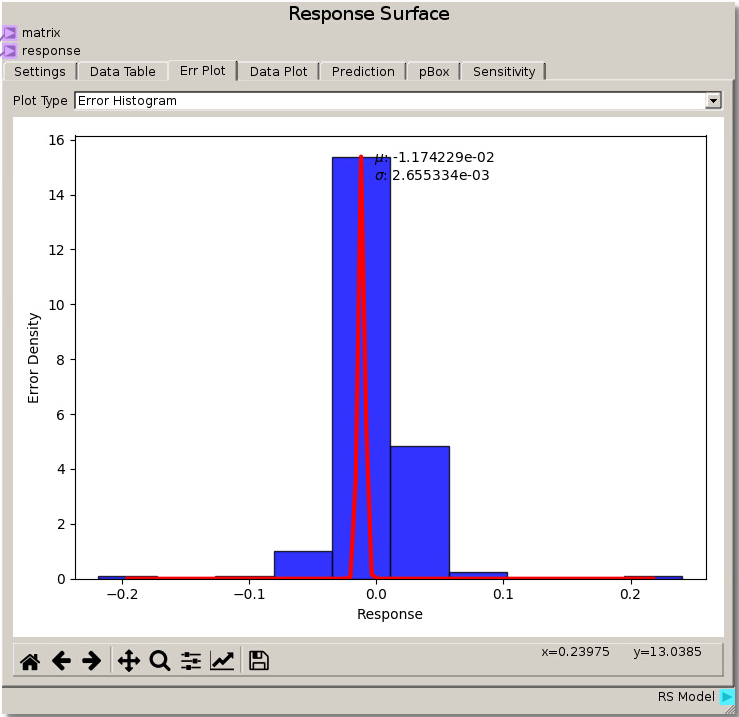
Task: Select the pBox tab
Action: click(x=434, y=72)
